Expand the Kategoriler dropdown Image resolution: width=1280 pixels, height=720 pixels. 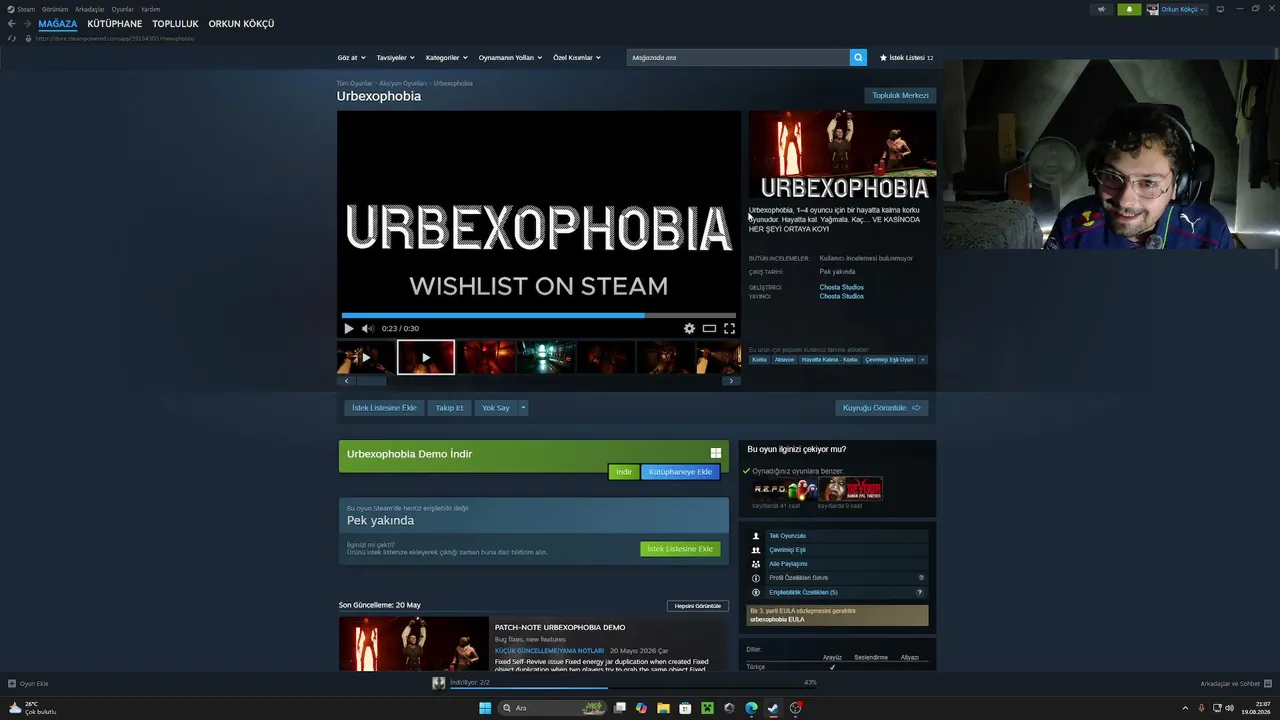(446, 58)
